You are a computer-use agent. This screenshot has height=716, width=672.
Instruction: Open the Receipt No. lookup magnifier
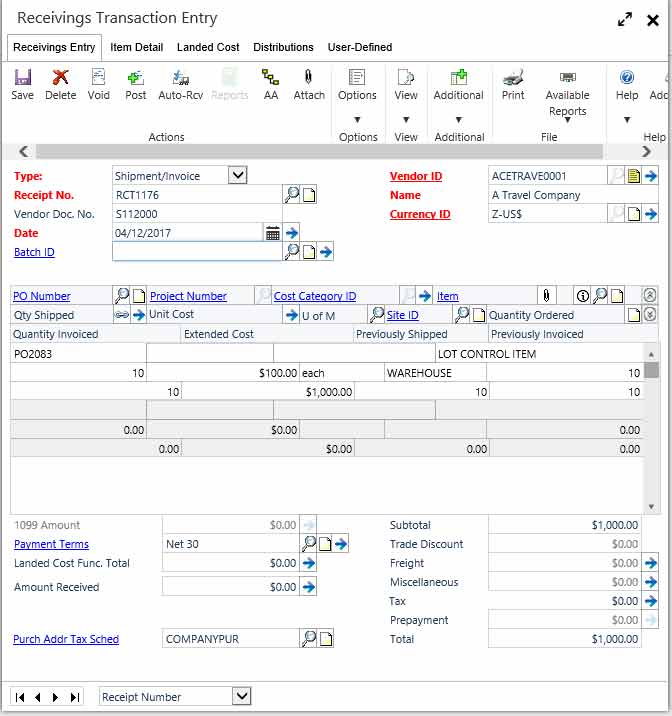[x=292, y=195]
